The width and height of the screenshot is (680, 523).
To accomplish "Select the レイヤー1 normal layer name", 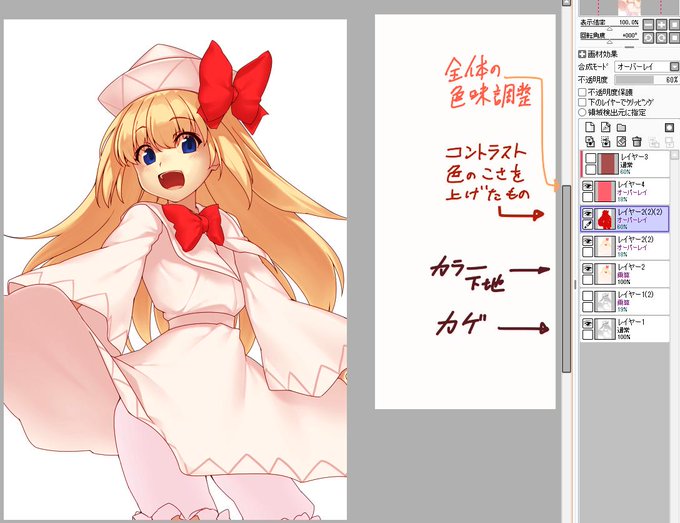I will [631, 322].
